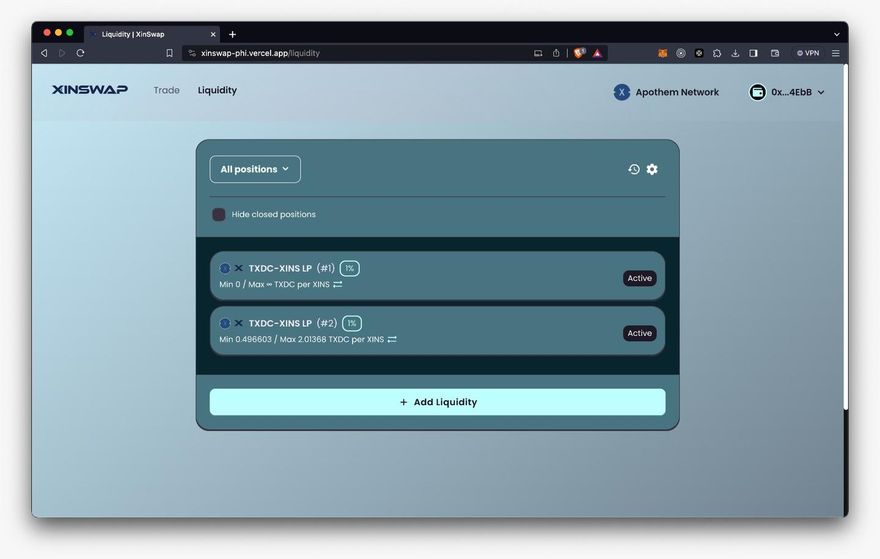Open the downloads icon in the toolbar
The height and width of the screenshot is (559, 880).
pos(735,53)
